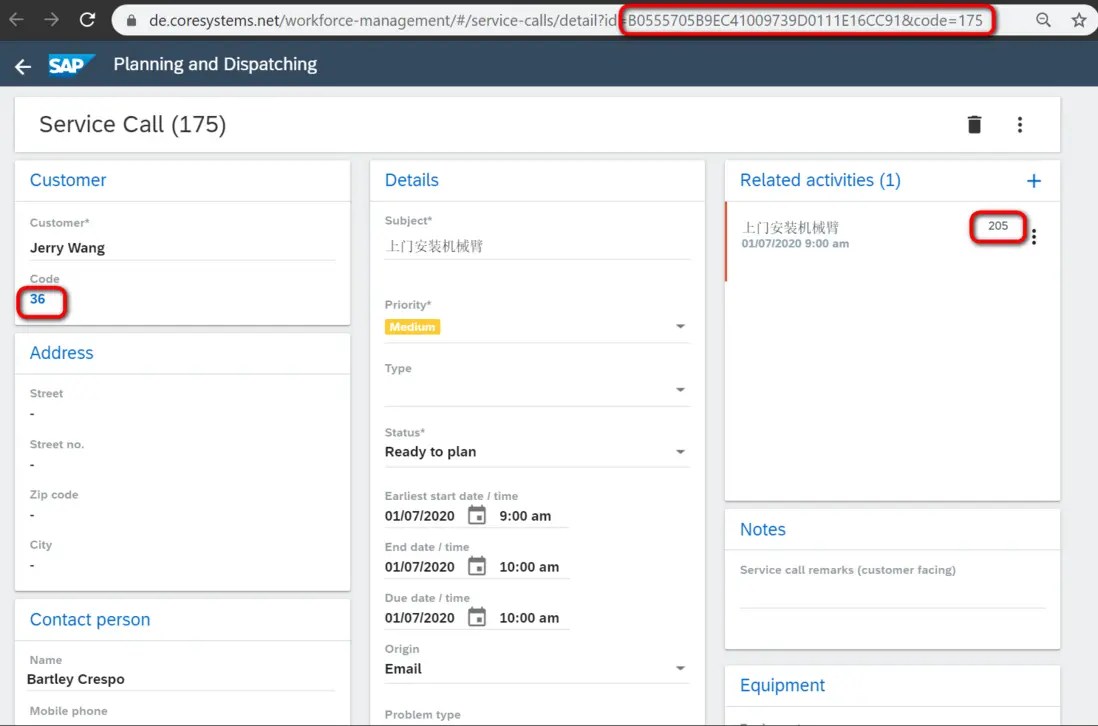Screen dimensions: 1098x726
Task: Open the Origin dropdown showing Email
Action: point(680,668)
